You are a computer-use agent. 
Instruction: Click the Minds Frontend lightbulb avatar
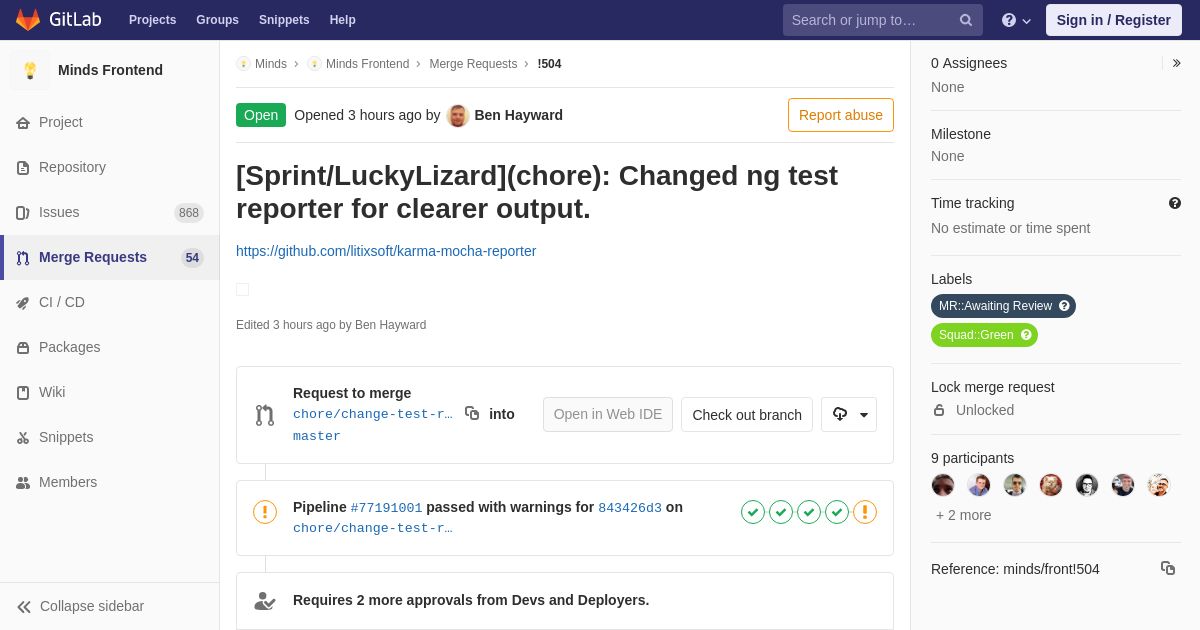click(30, 70)
